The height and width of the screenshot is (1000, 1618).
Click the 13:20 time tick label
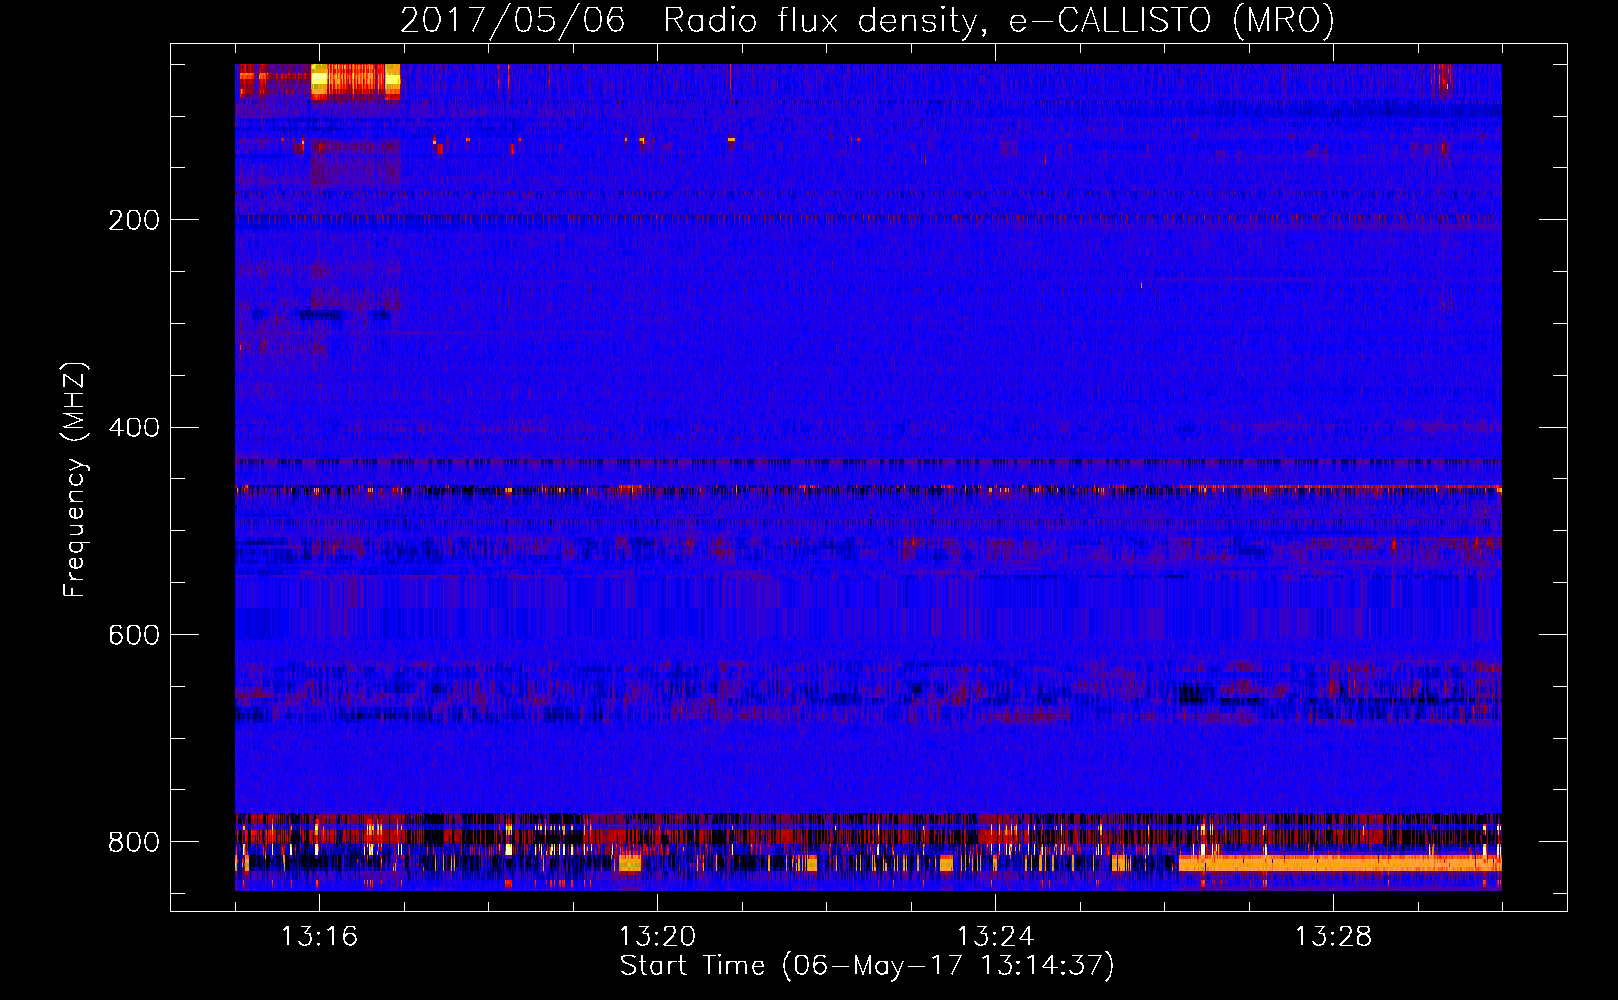(657, 936)
